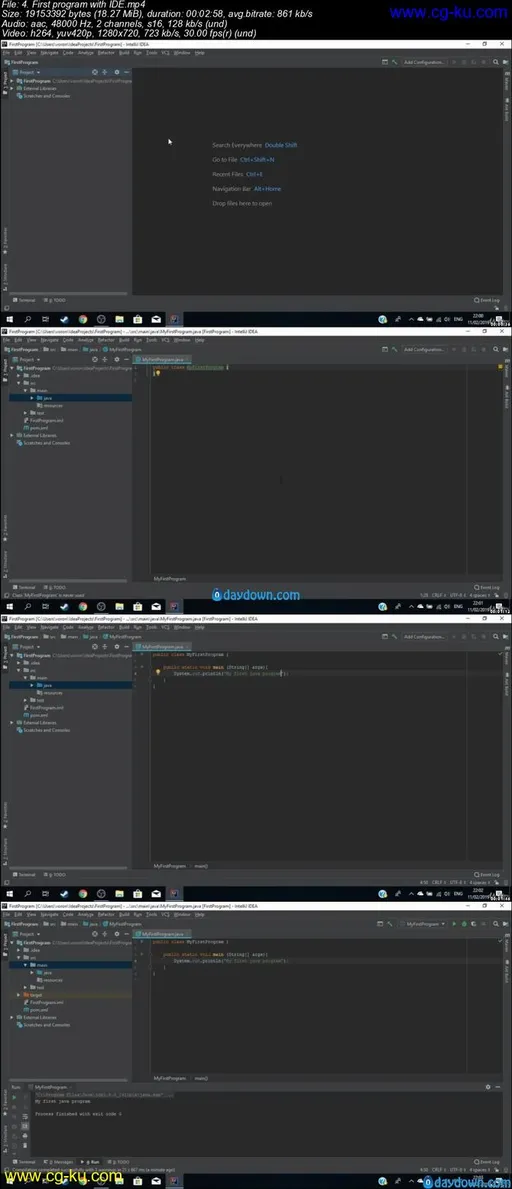This screenshot has height=1189, width=512.
Task: Select pom.xml in the second frame
Action: click(x=36, y=428)
